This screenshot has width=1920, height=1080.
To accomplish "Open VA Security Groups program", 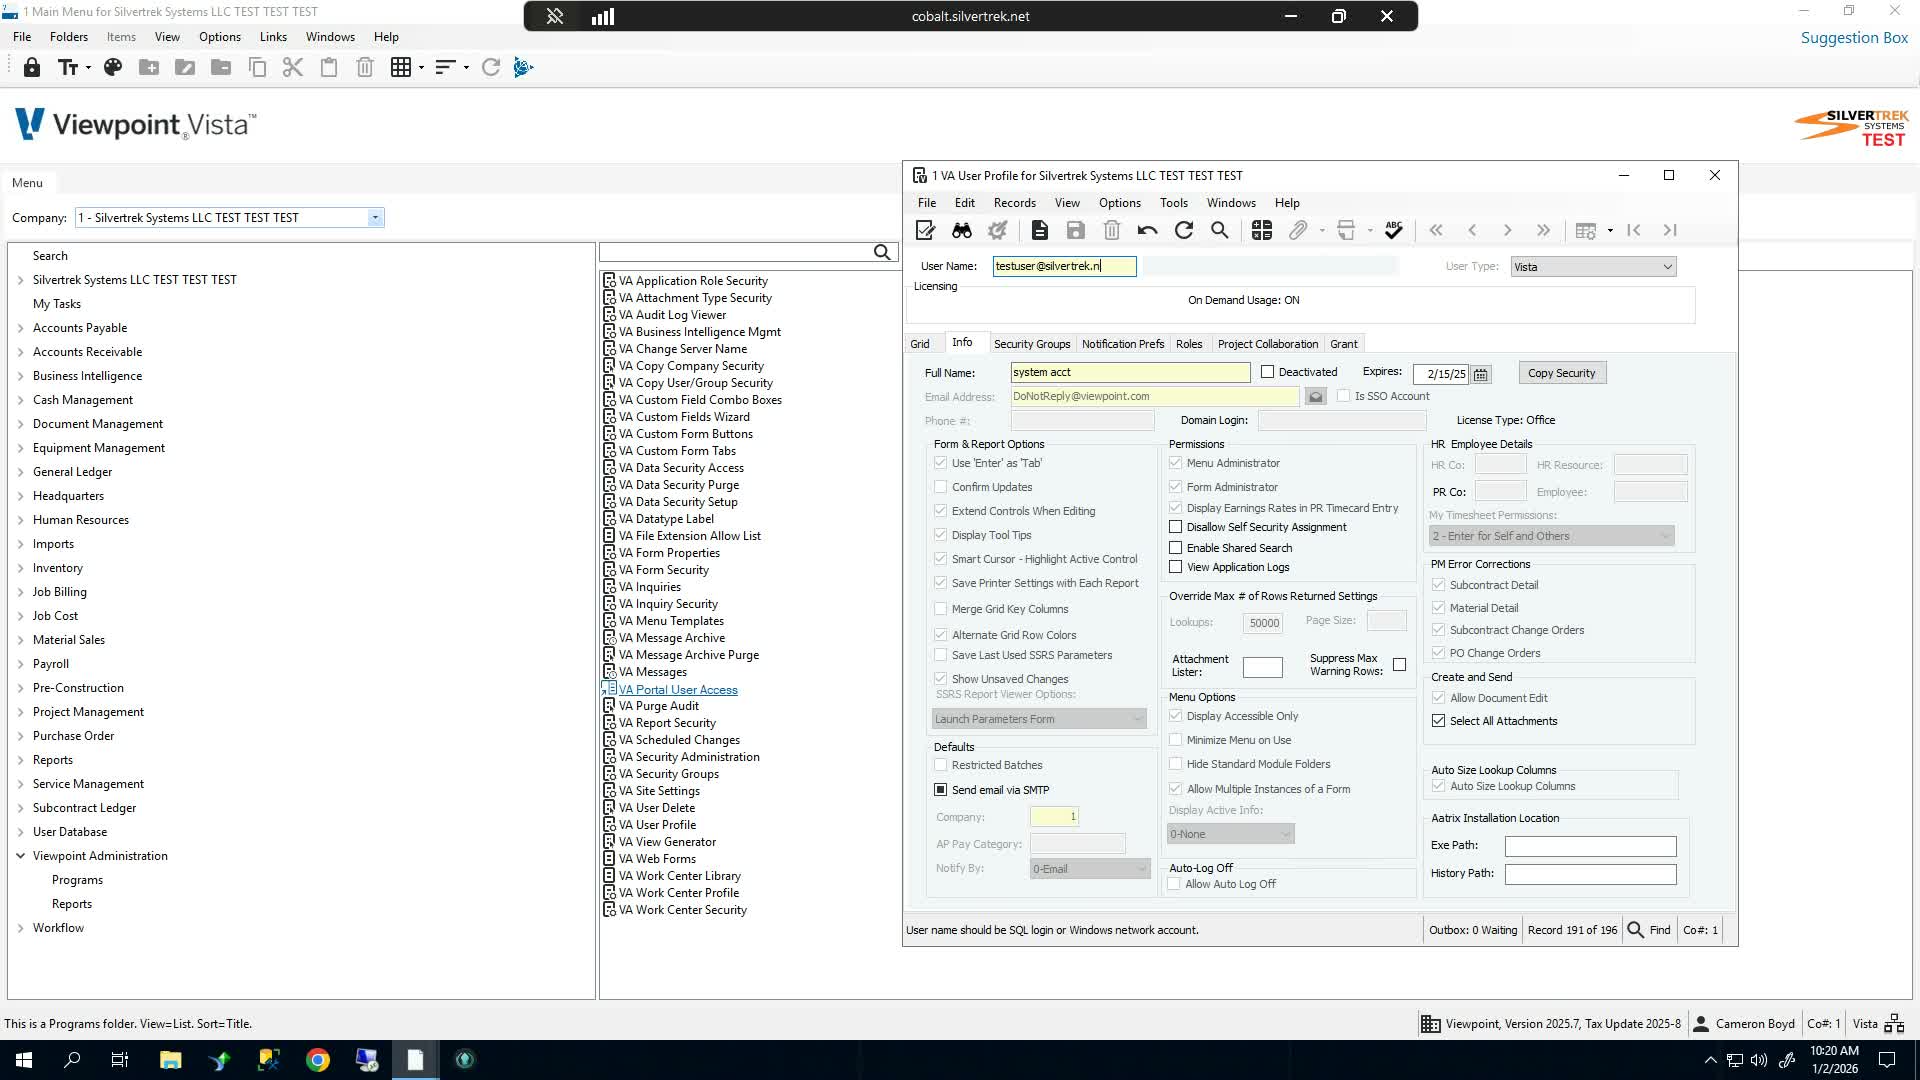I will 668,774.
